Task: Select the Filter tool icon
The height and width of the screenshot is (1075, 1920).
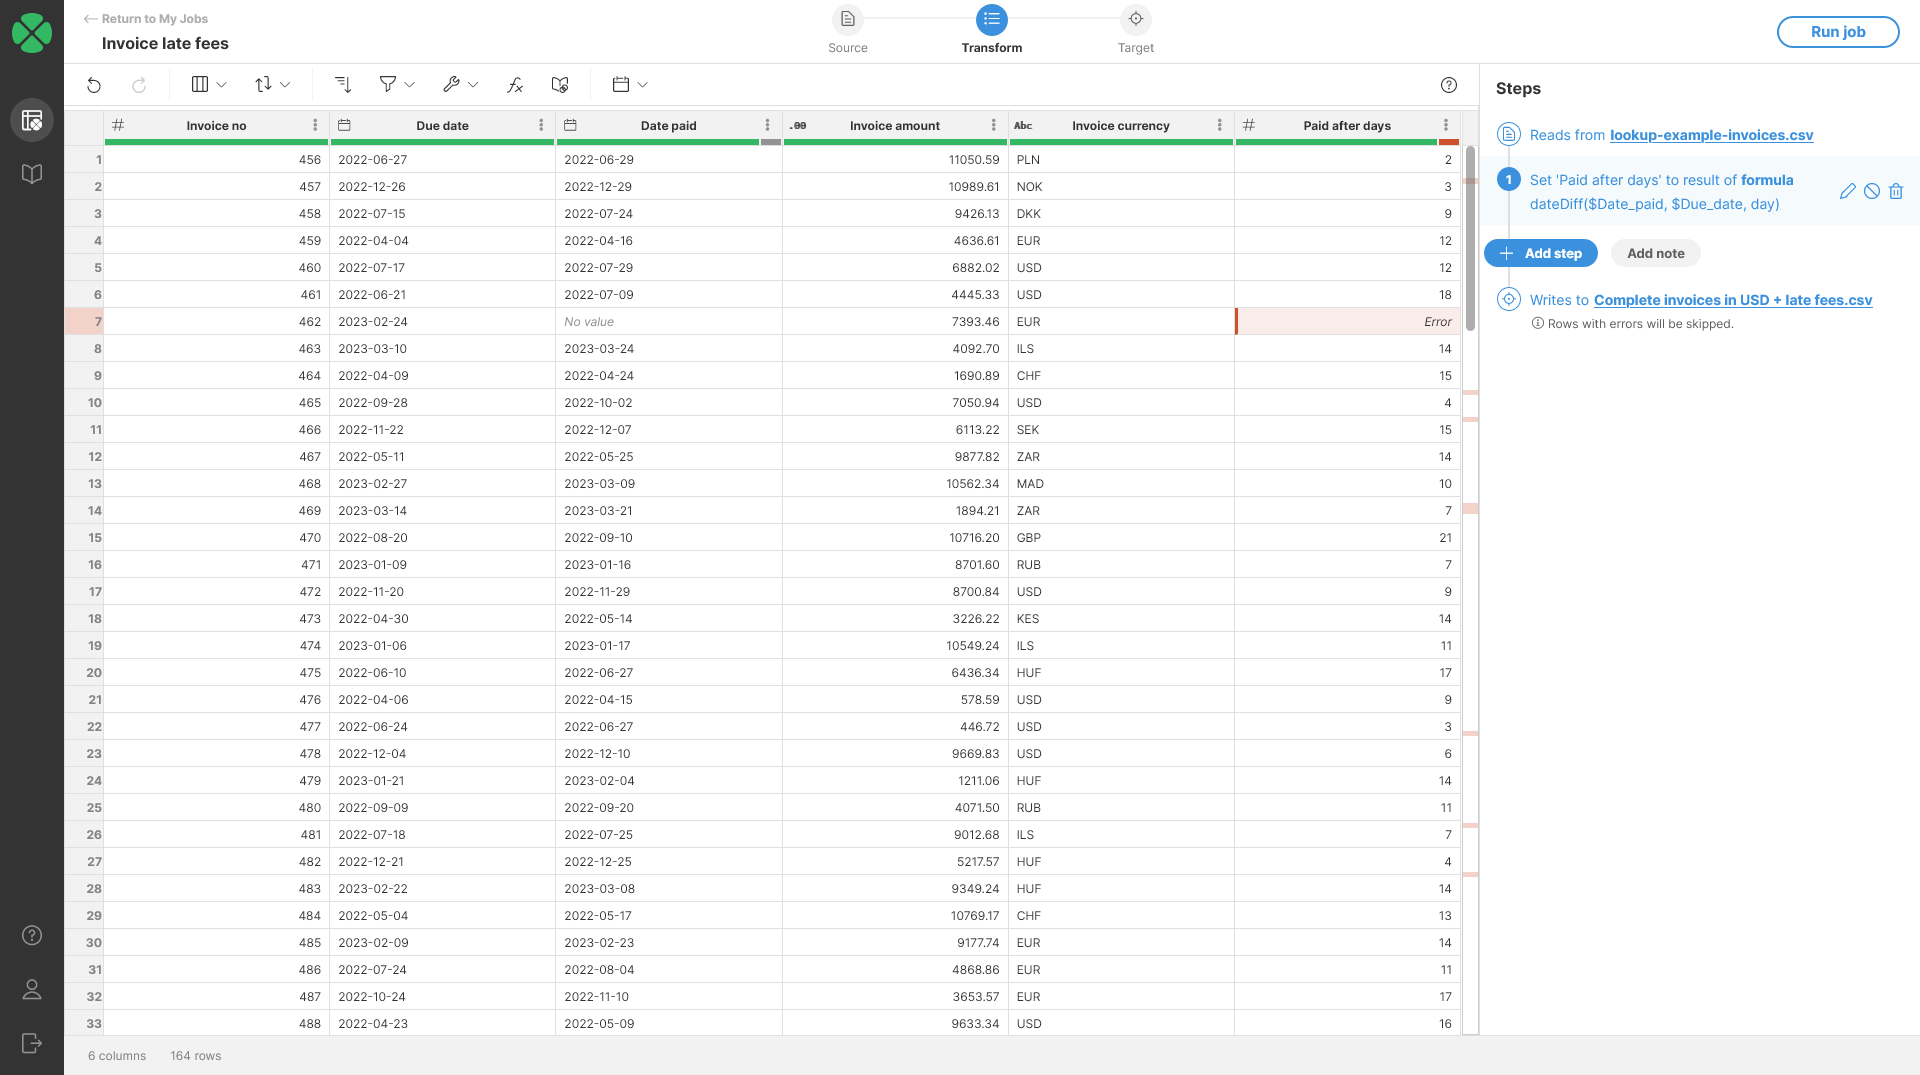Action: coord(388,85)
